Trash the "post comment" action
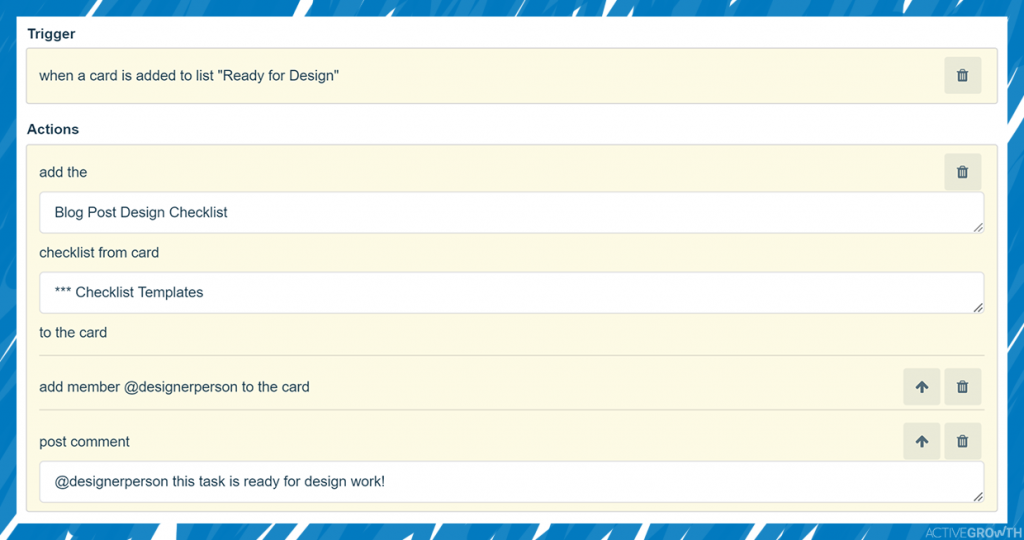This screenshot has width=1024, height=540. pyautogui.click(x=962, y=441)
